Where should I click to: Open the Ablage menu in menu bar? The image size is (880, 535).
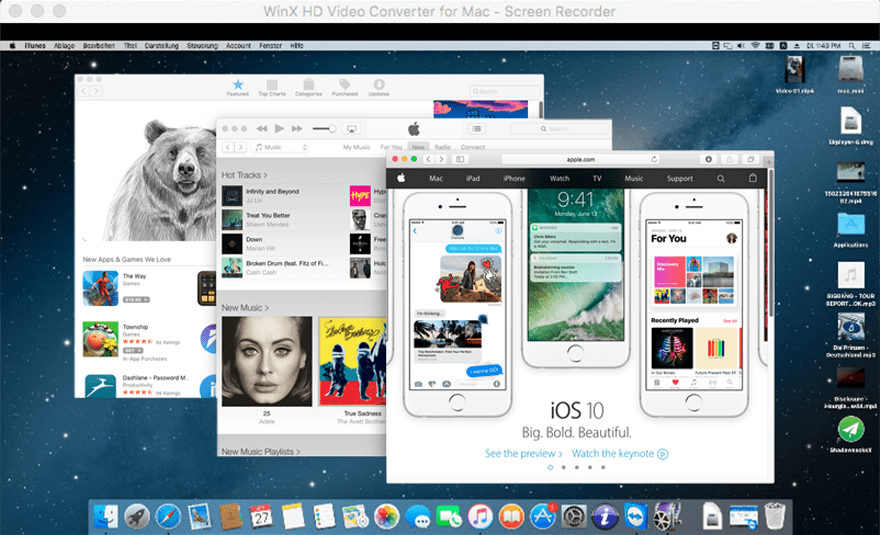coord(64,46)
